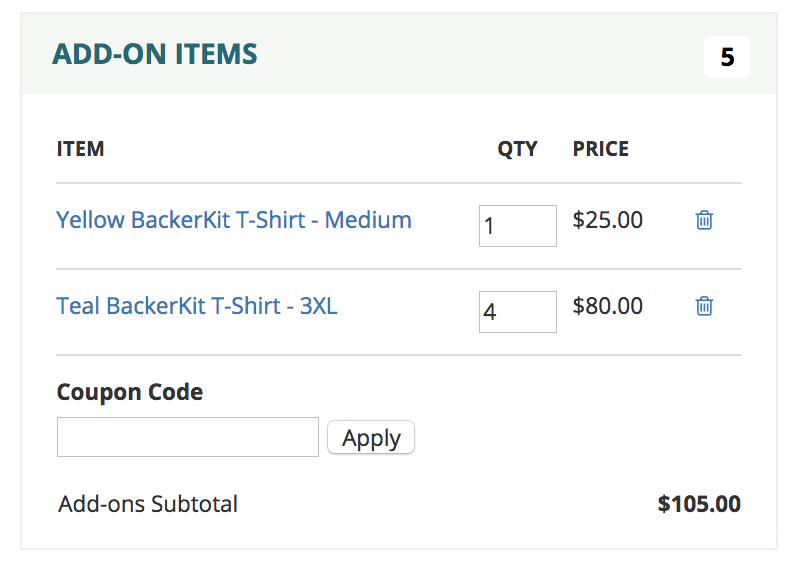This screenshot has height=566, width=796.
Task: Select the ITEM column header
Action: [x=80, y=149]
